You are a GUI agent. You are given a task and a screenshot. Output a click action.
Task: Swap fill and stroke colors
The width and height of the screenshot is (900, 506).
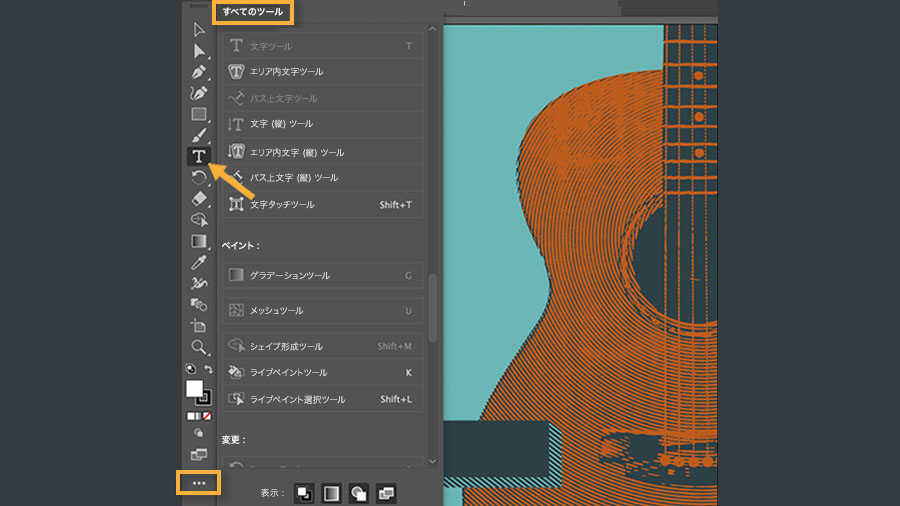[x=208, y=369]
